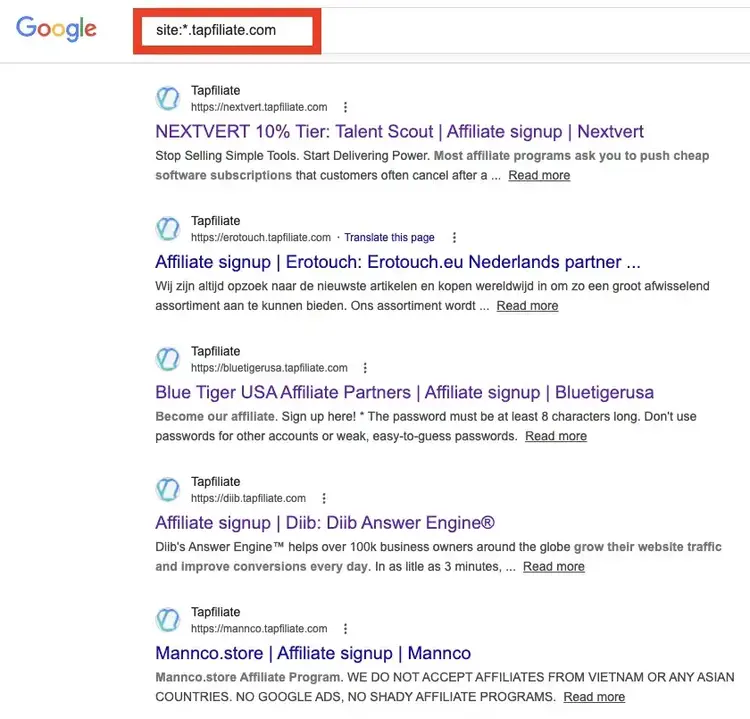Image resolution: width=750 pixels, height=719 pixels.
Task: Click the snippet starting 'Become our affiliate'
Action: point(426,426)
